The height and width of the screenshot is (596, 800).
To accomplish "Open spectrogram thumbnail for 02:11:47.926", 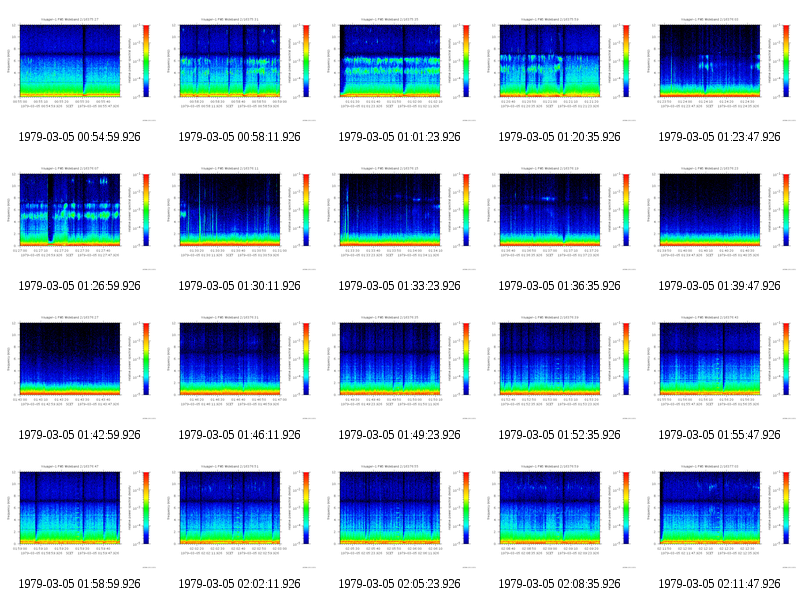I will (720, 515).
